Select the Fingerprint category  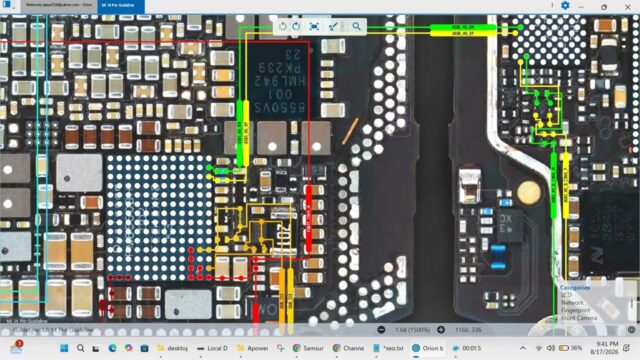click(575, 310)
